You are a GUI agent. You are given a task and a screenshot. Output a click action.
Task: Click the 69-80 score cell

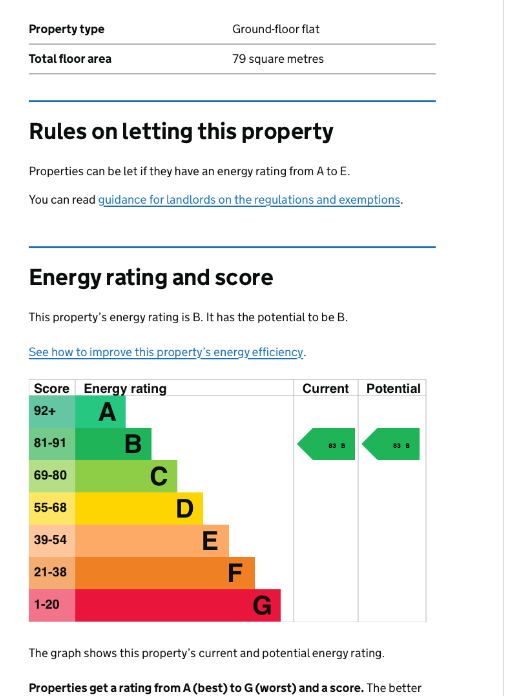pyautogui.click(x=52, y=476)
